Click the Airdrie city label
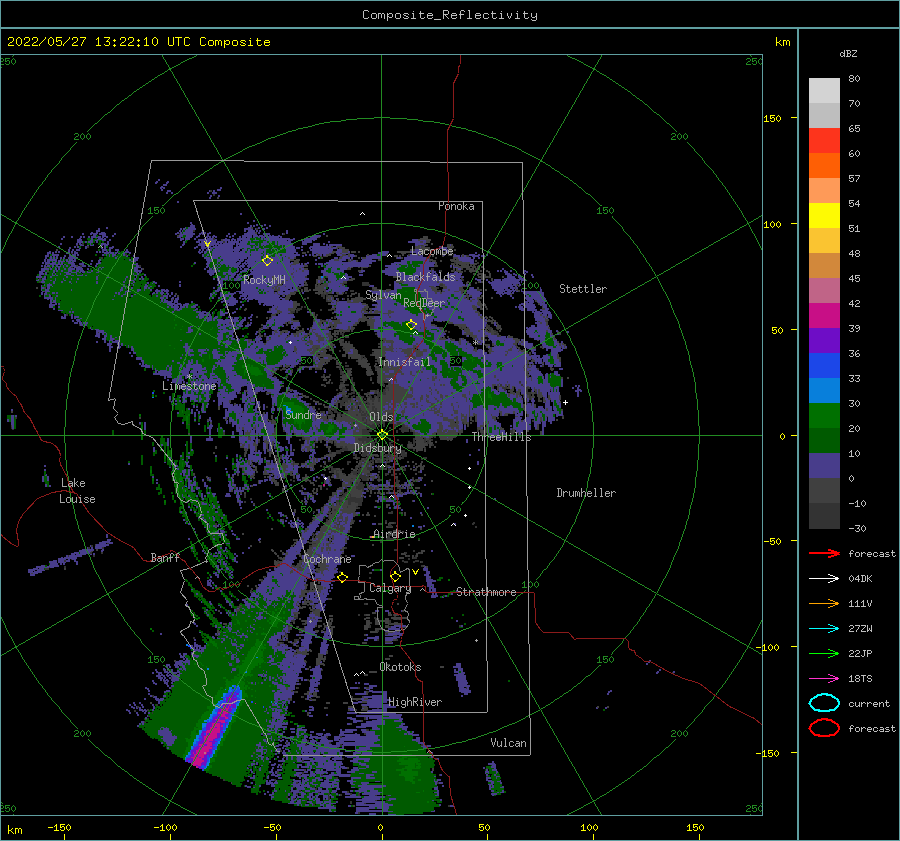 (394, 534)
